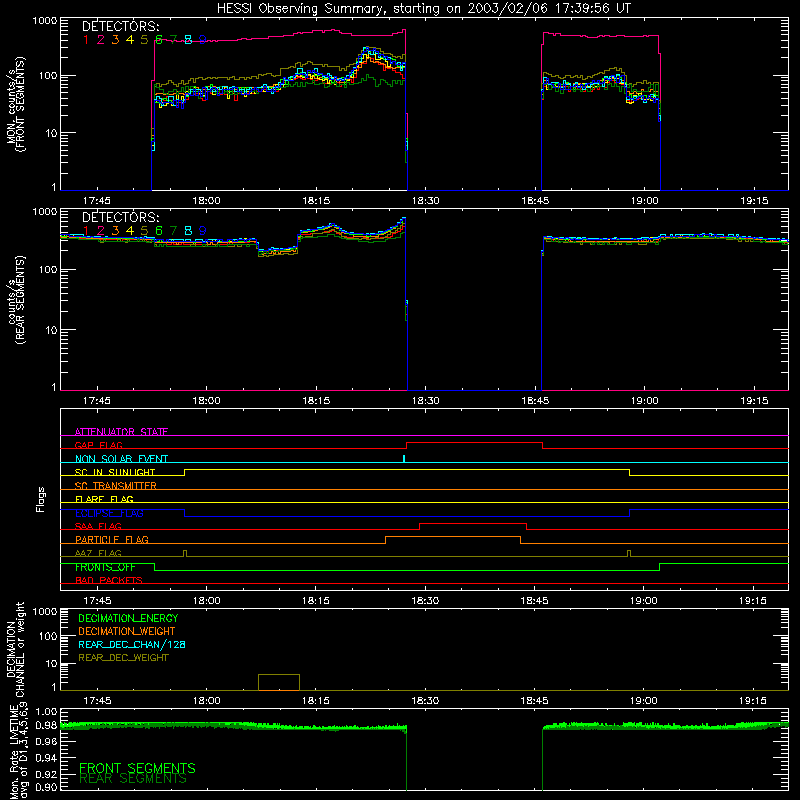The image size is (800, 800).
Task: Click the ECLIPSE_FLAG label
Action: point(109,513)
